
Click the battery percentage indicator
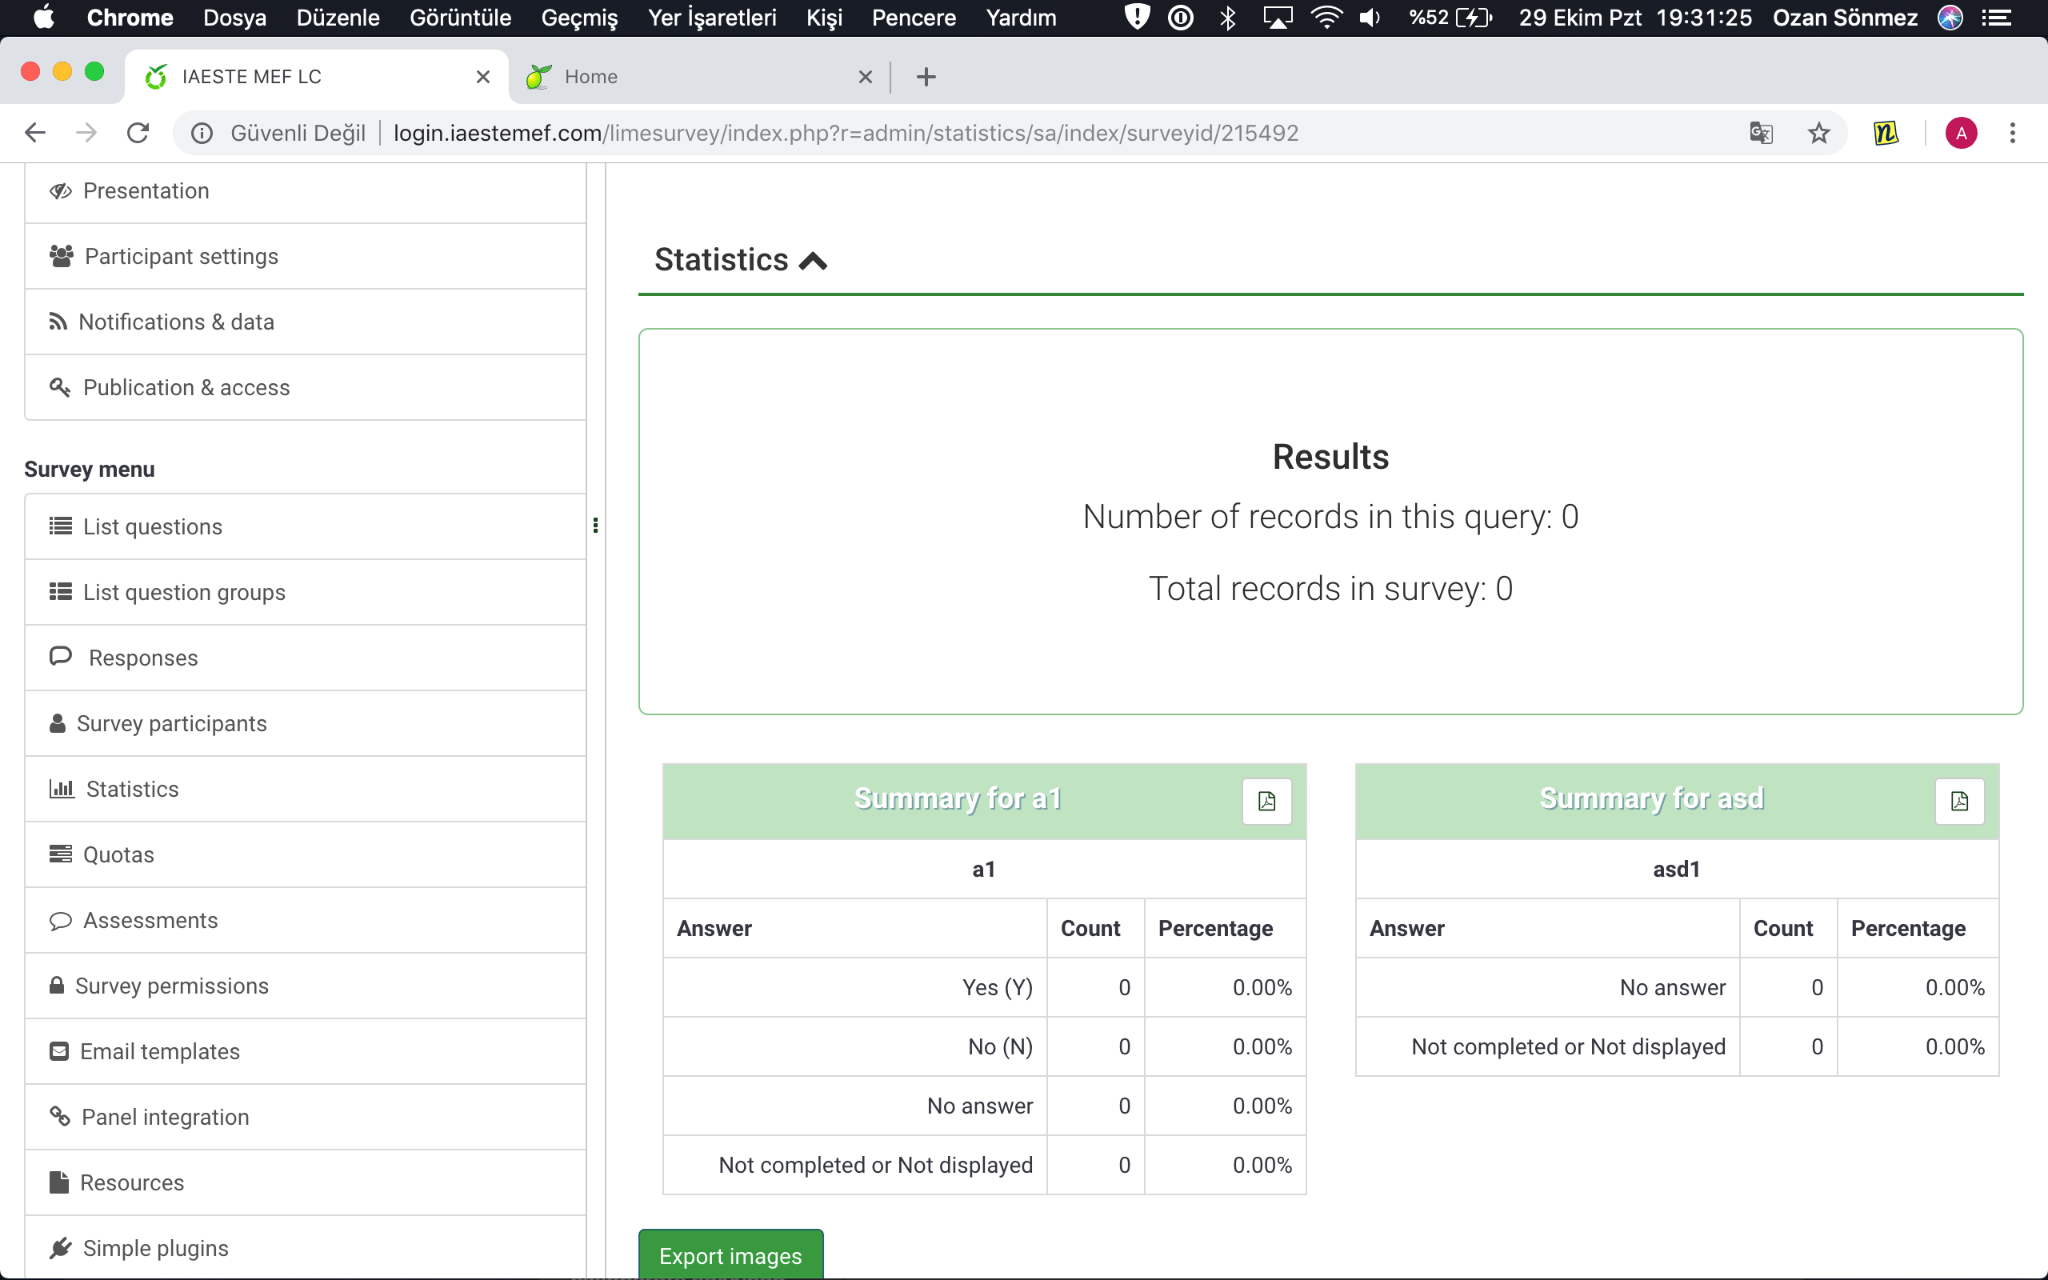[1430, 17]
